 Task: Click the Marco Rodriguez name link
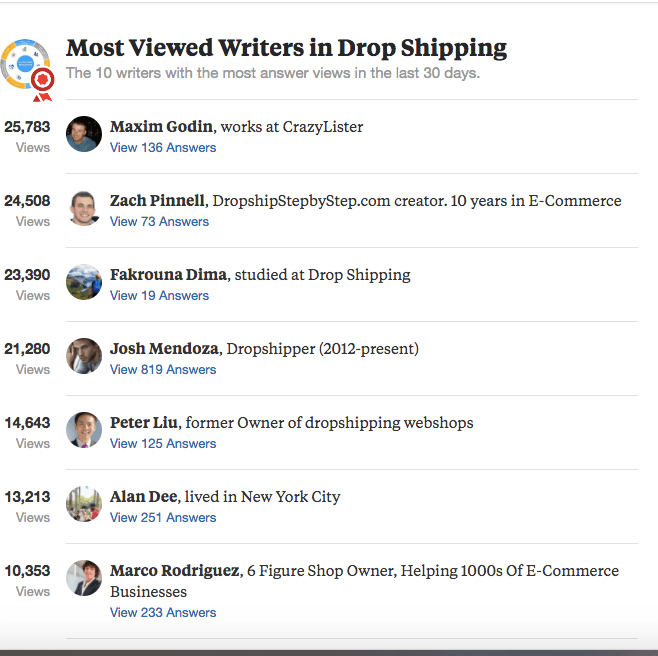pos(175,571)
